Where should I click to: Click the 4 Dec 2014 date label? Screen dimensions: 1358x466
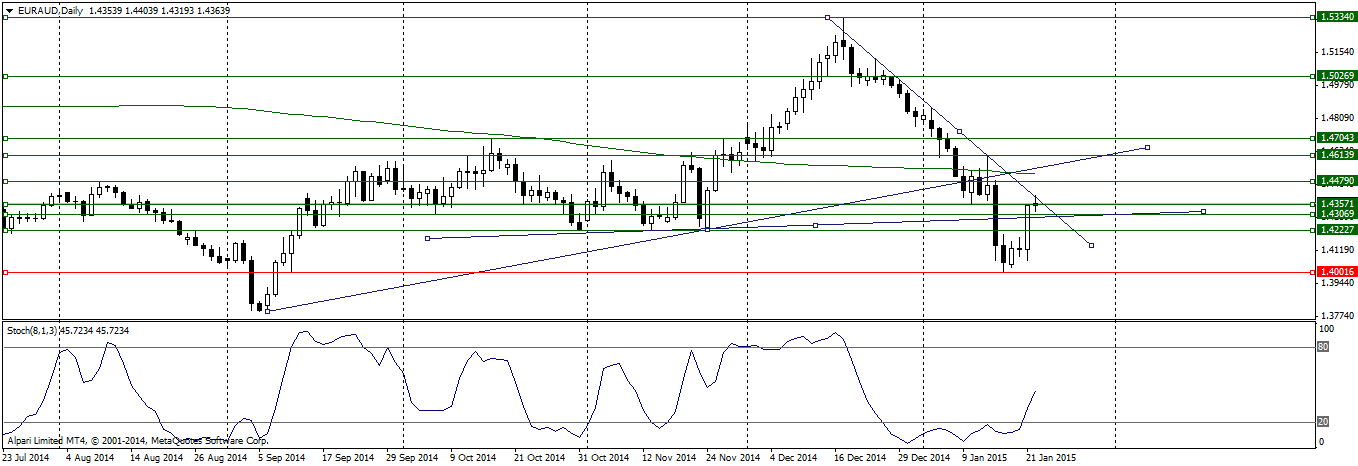pos(794,458)
